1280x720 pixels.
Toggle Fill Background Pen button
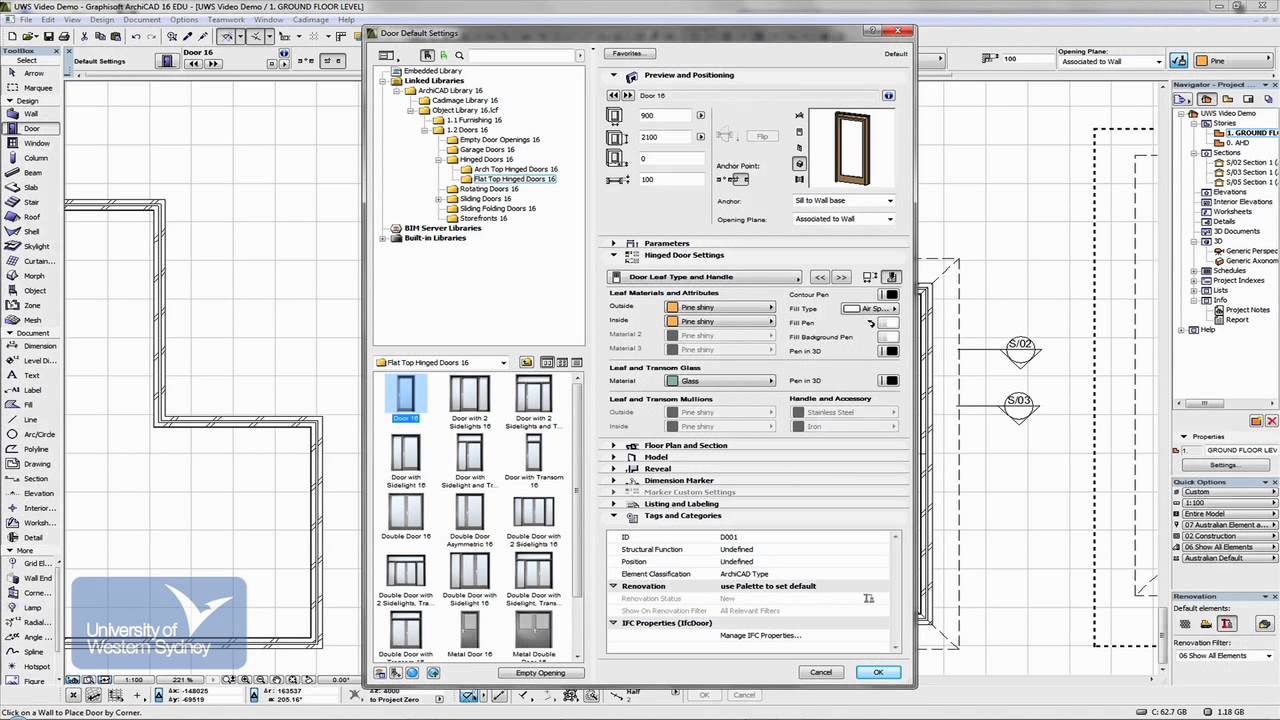(x=888, y=337)
